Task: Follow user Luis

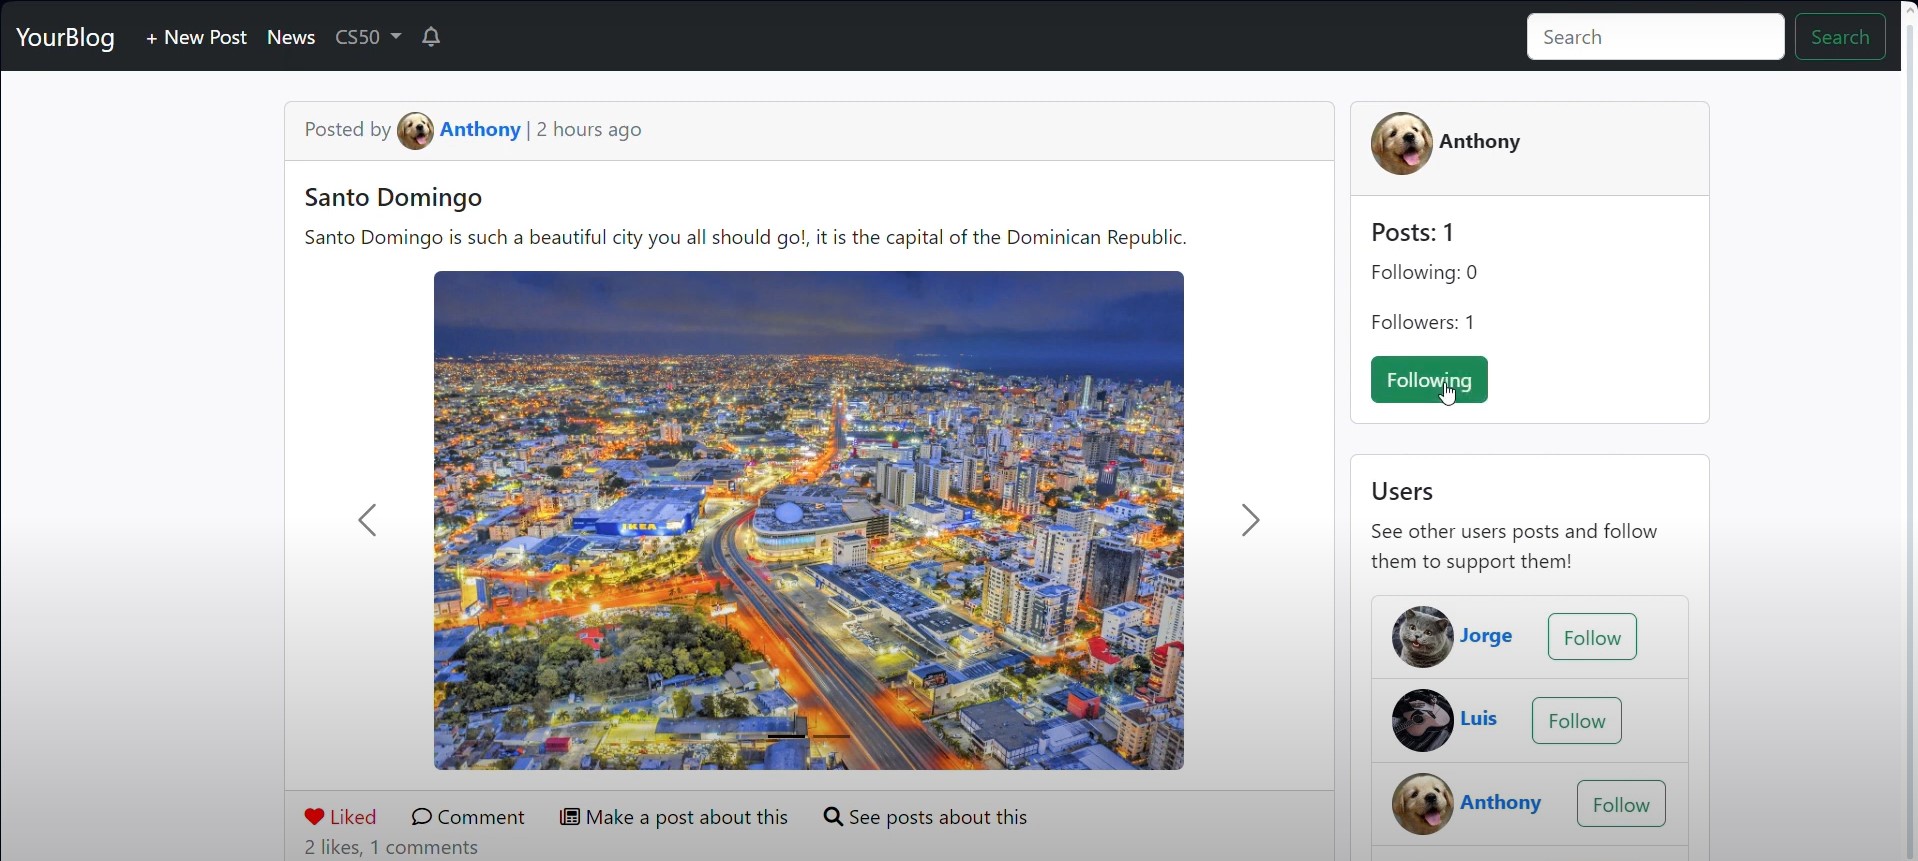Action: tap(1576, 721)
